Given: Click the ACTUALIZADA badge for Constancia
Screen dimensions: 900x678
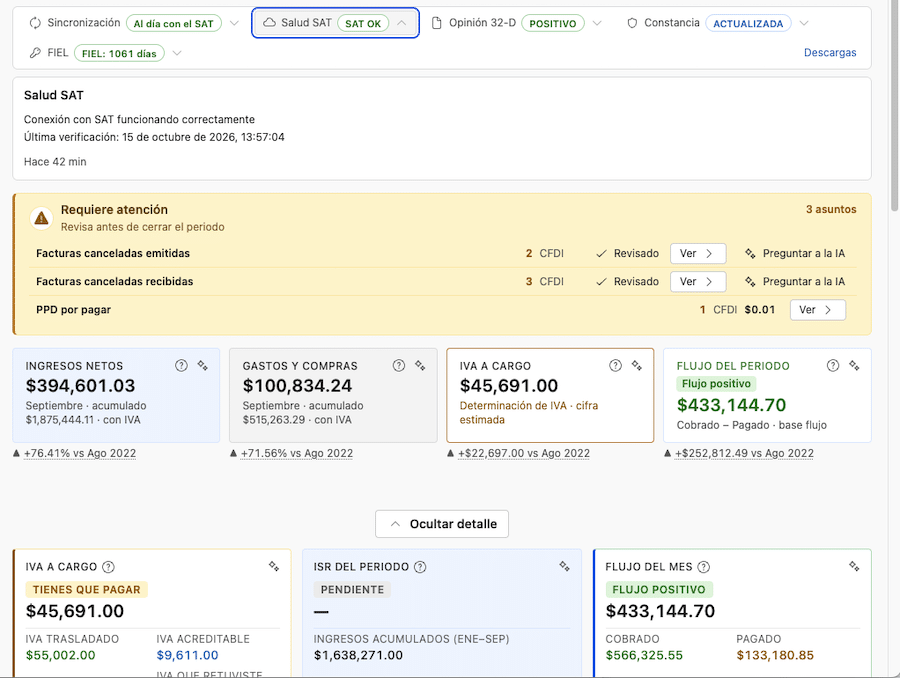Looking at the screenshot, I should [x=748, y=24].
